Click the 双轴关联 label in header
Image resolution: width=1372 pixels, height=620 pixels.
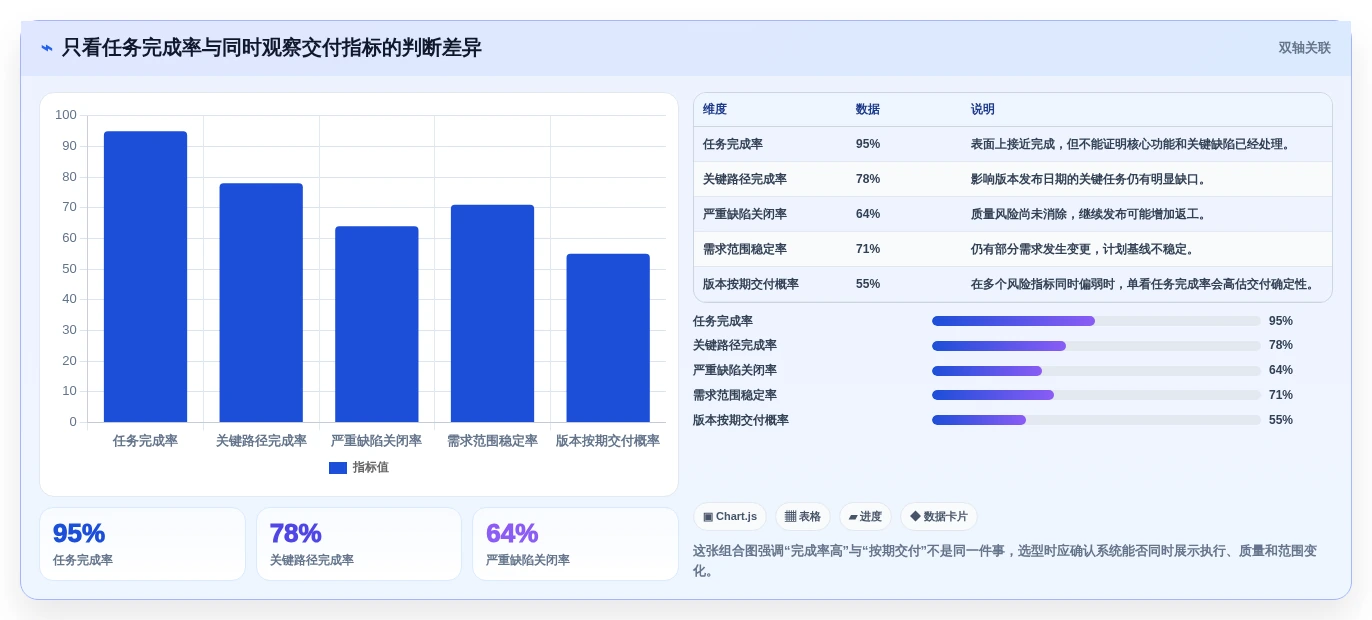[1304, 48]
